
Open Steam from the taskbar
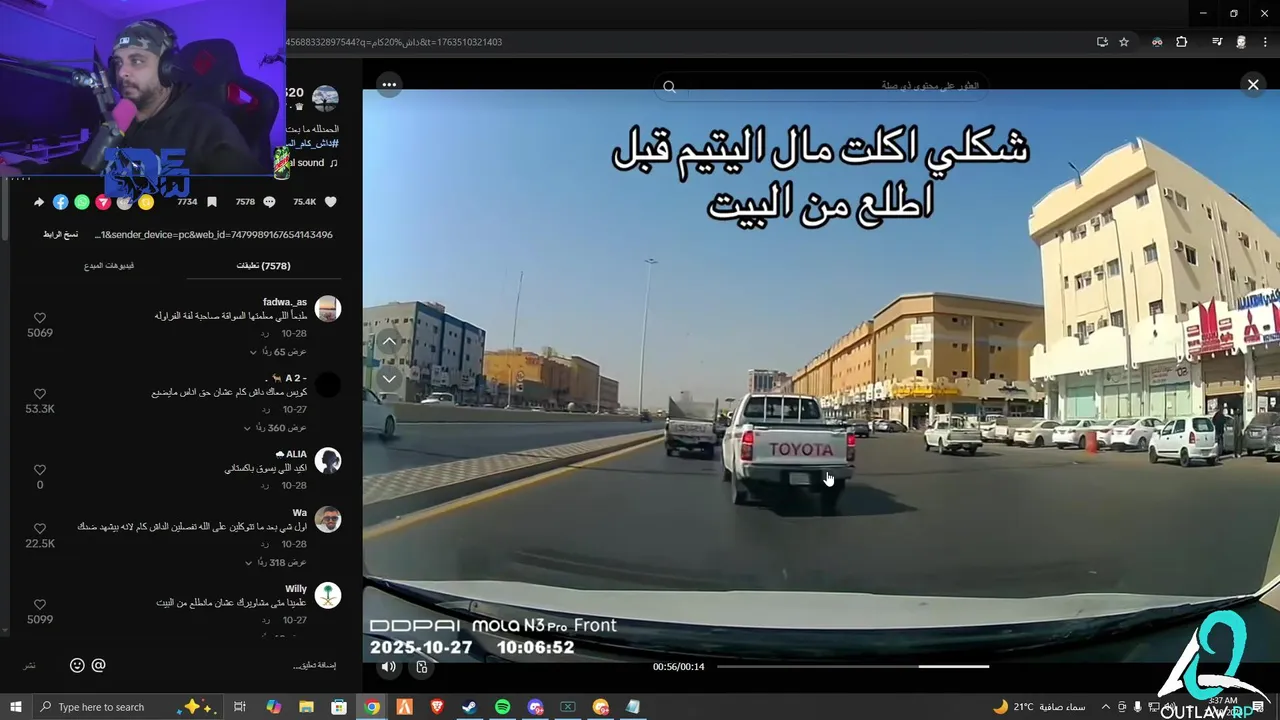(x=469, y=707)
